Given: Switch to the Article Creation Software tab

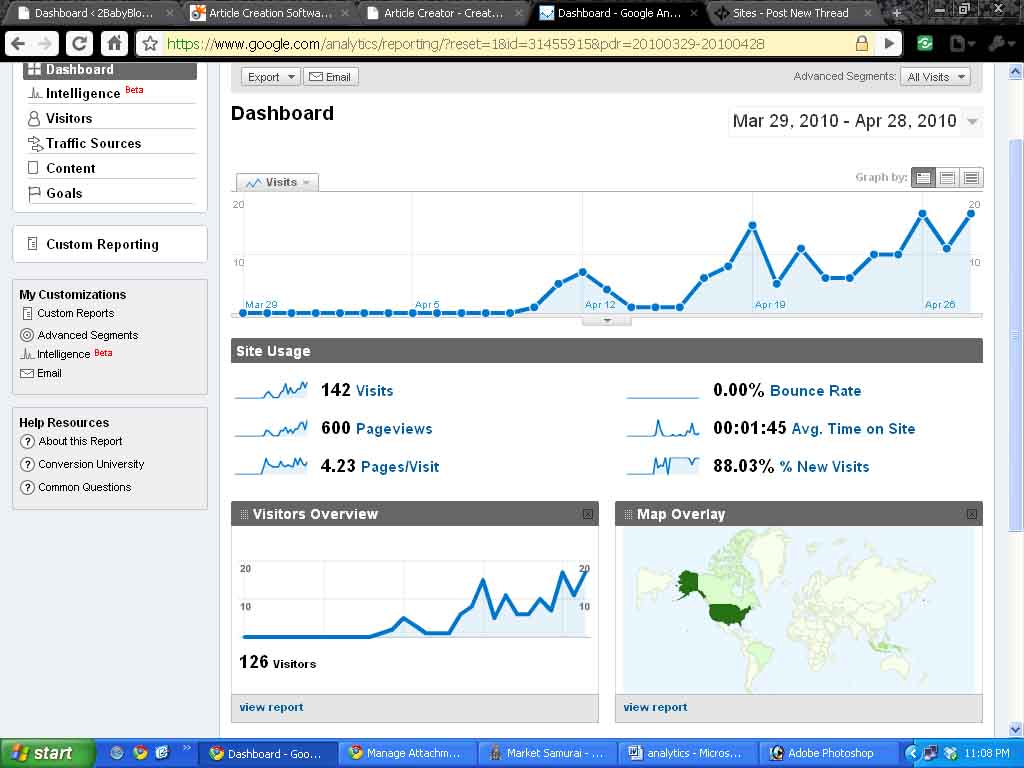Looking at the screenshot, I should [269, 12].
